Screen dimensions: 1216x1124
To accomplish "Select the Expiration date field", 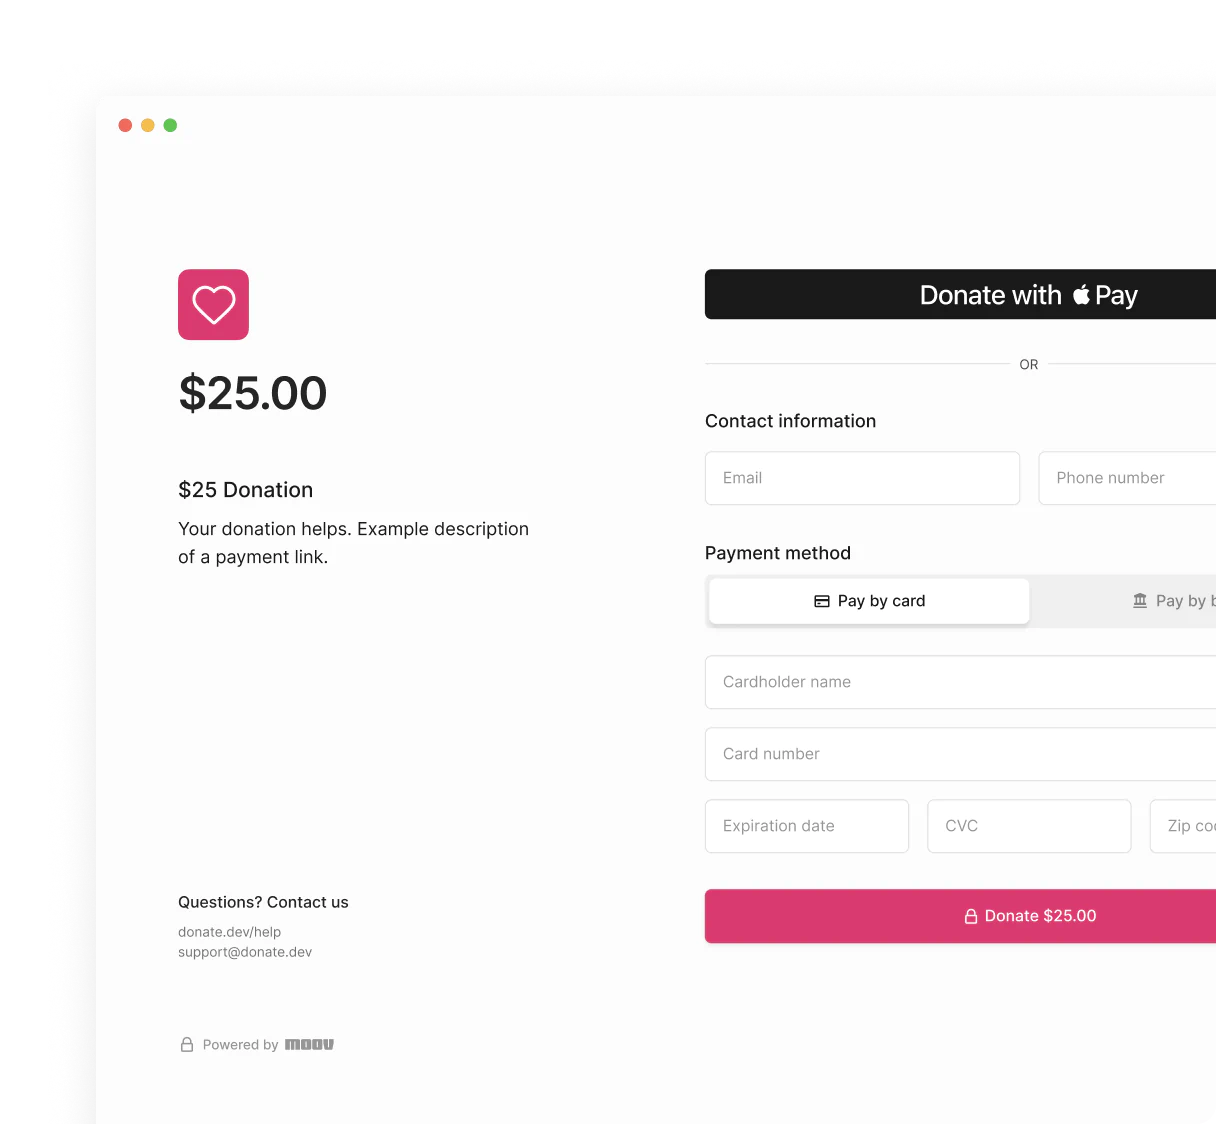I will coord(807,826).
